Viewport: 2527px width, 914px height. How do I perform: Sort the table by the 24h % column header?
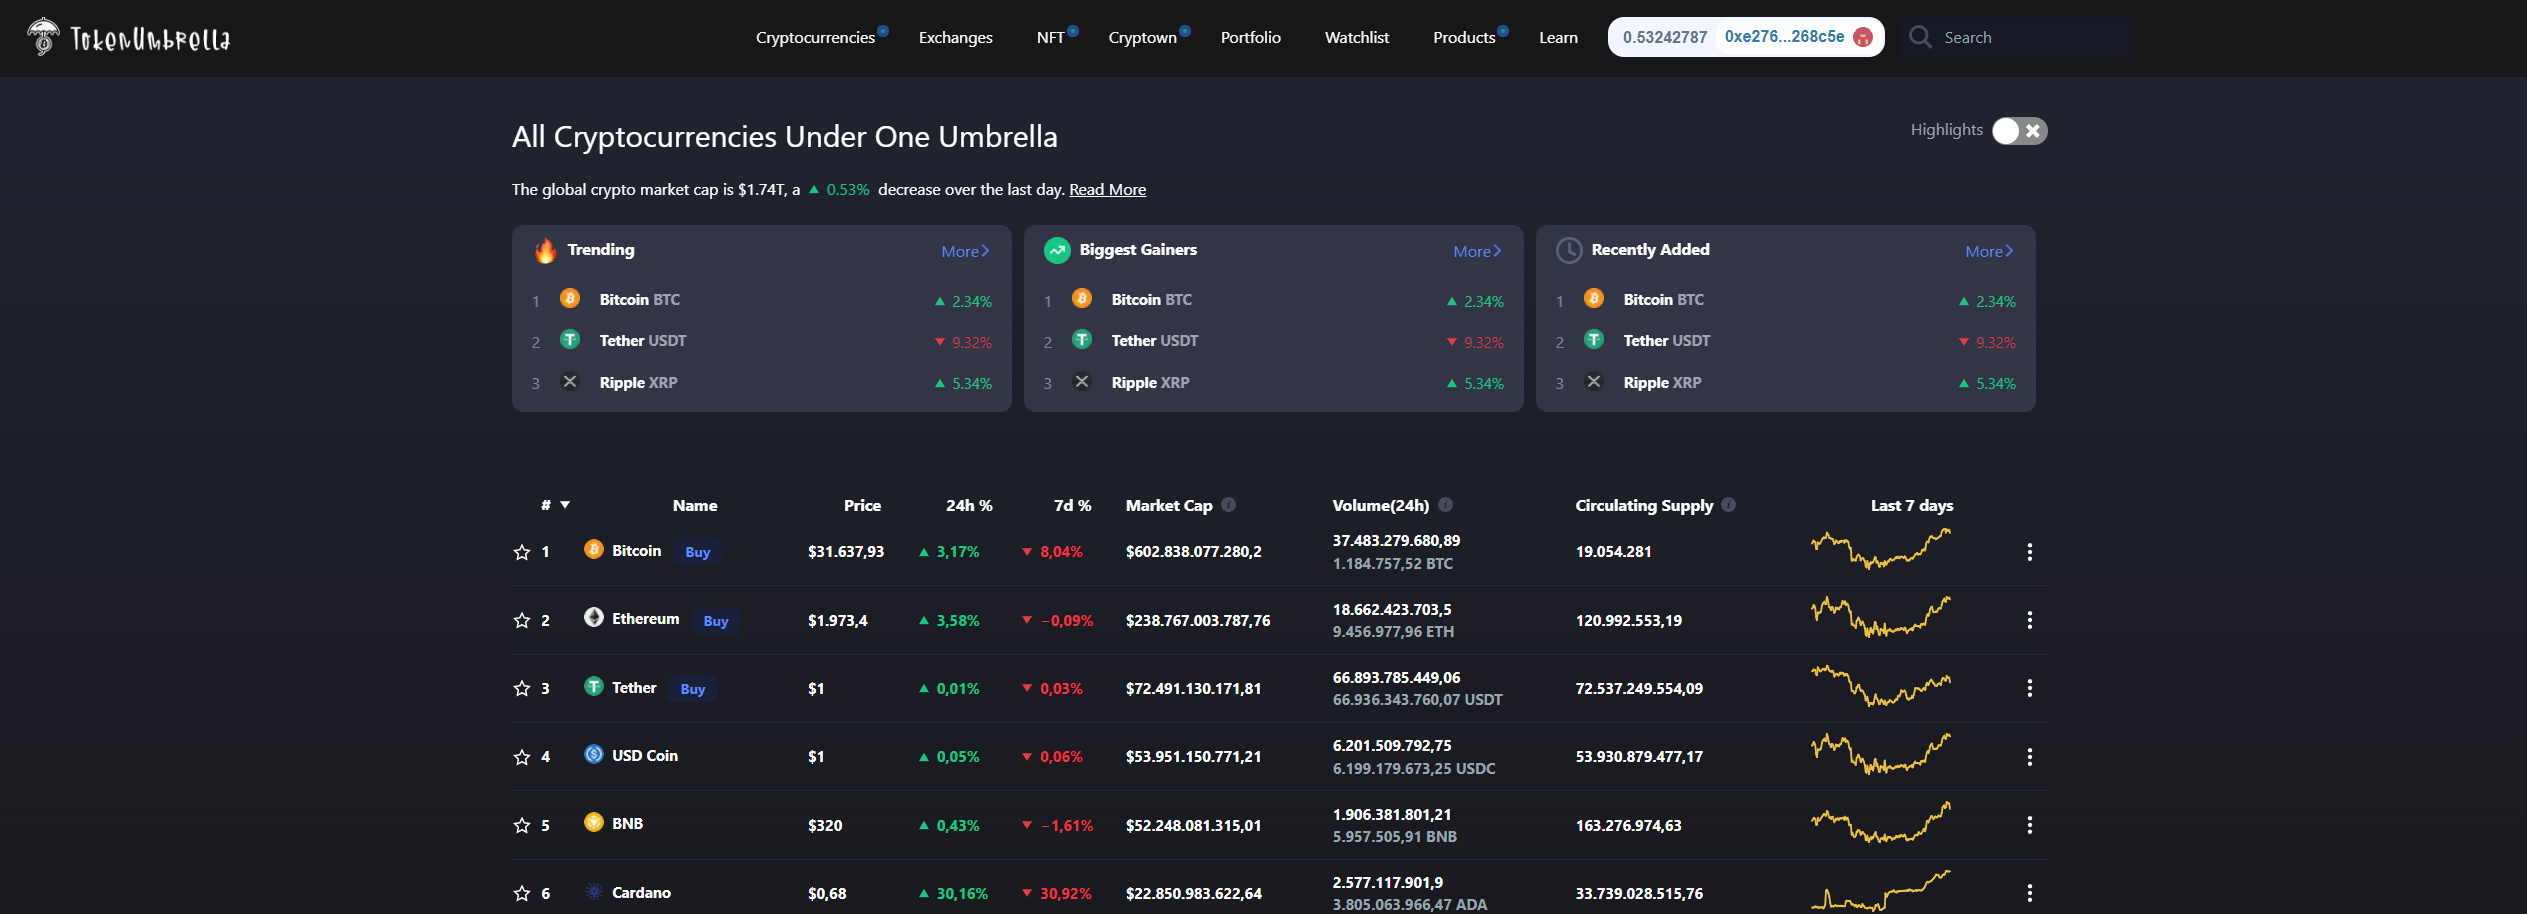(969, 505)
